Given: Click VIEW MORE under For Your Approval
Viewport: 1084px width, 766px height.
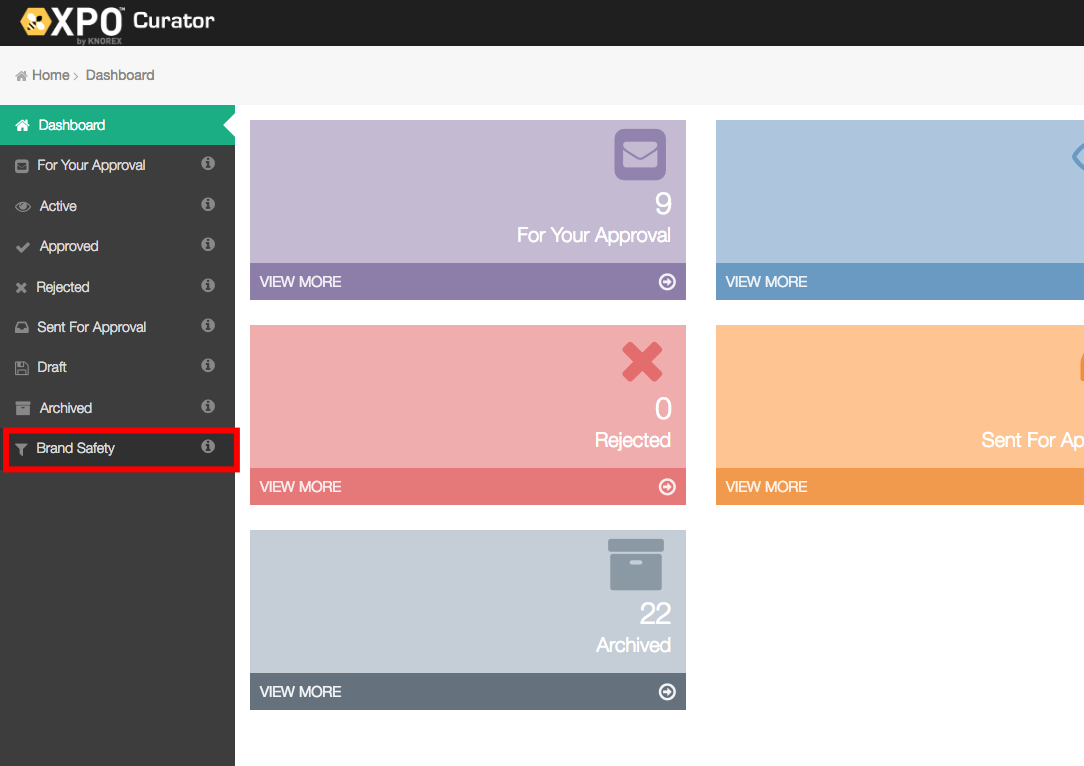Looking at the screenshot, I should click(300, 282).
